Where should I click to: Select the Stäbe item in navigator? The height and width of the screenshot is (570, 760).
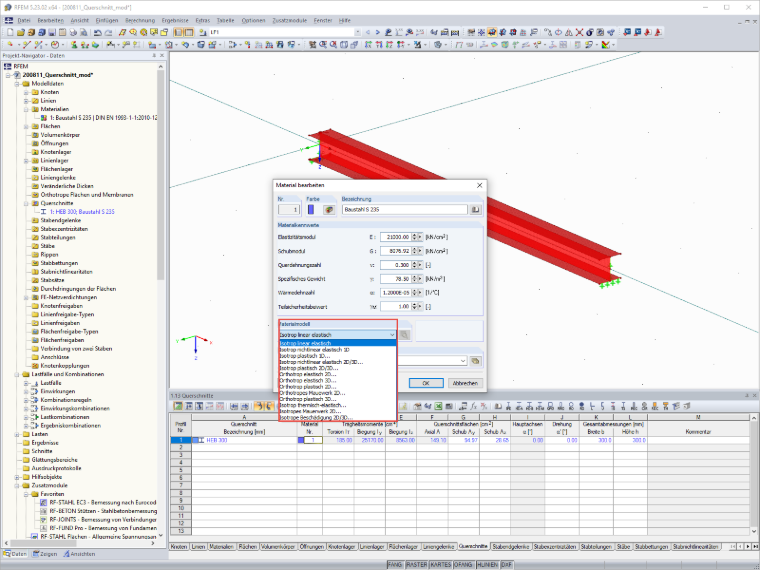48,246
